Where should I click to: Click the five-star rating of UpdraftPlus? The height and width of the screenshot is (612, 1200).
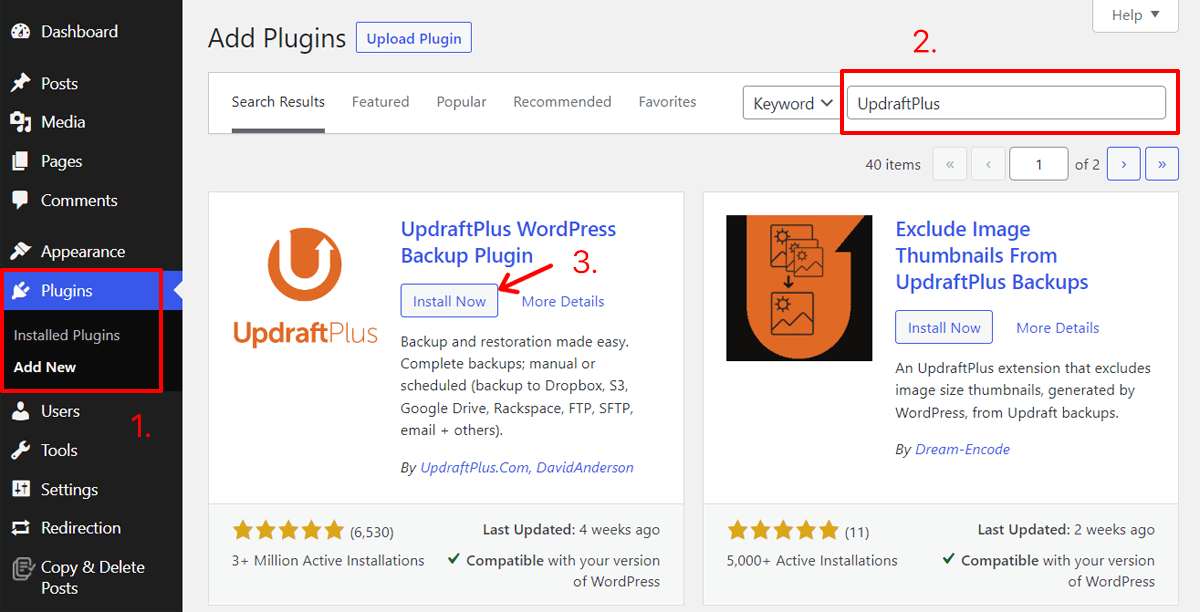288,530
